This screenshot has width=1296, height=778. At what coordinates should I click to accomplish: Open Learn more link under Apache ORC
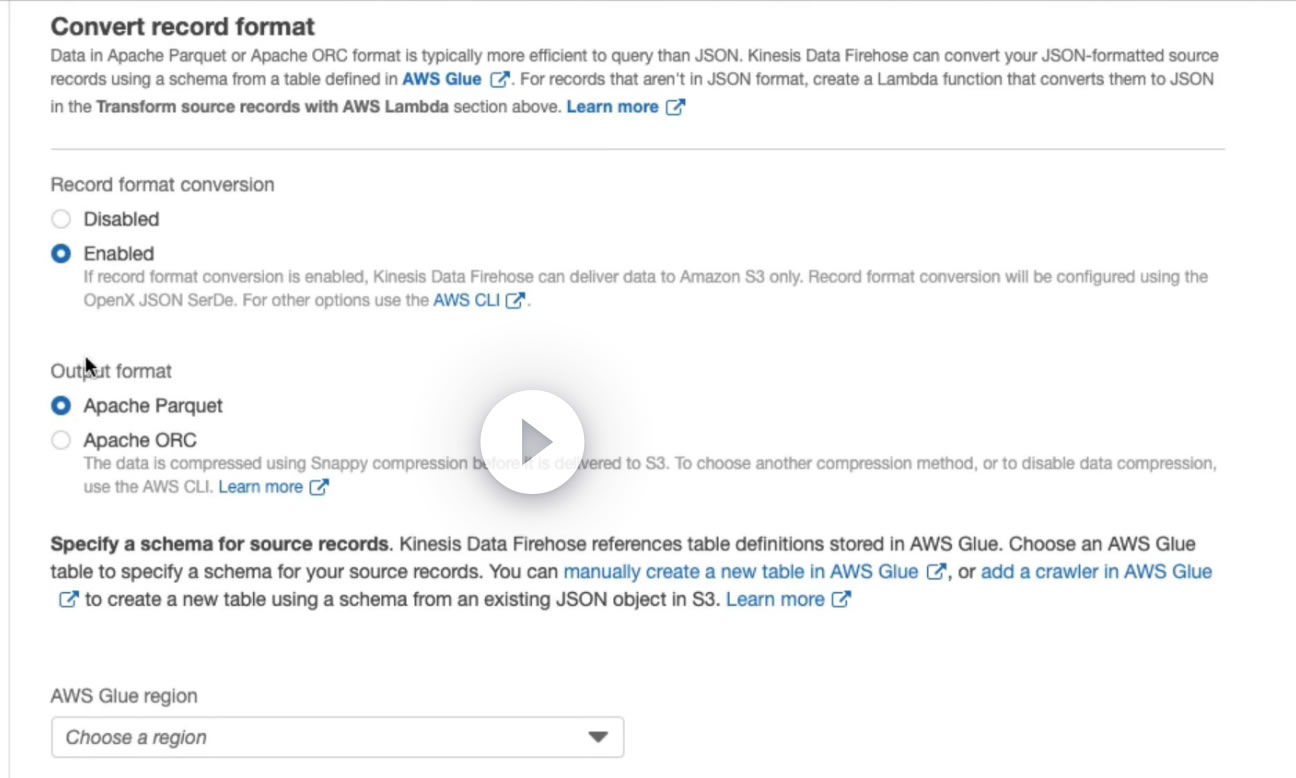click(x=260, y=487)
